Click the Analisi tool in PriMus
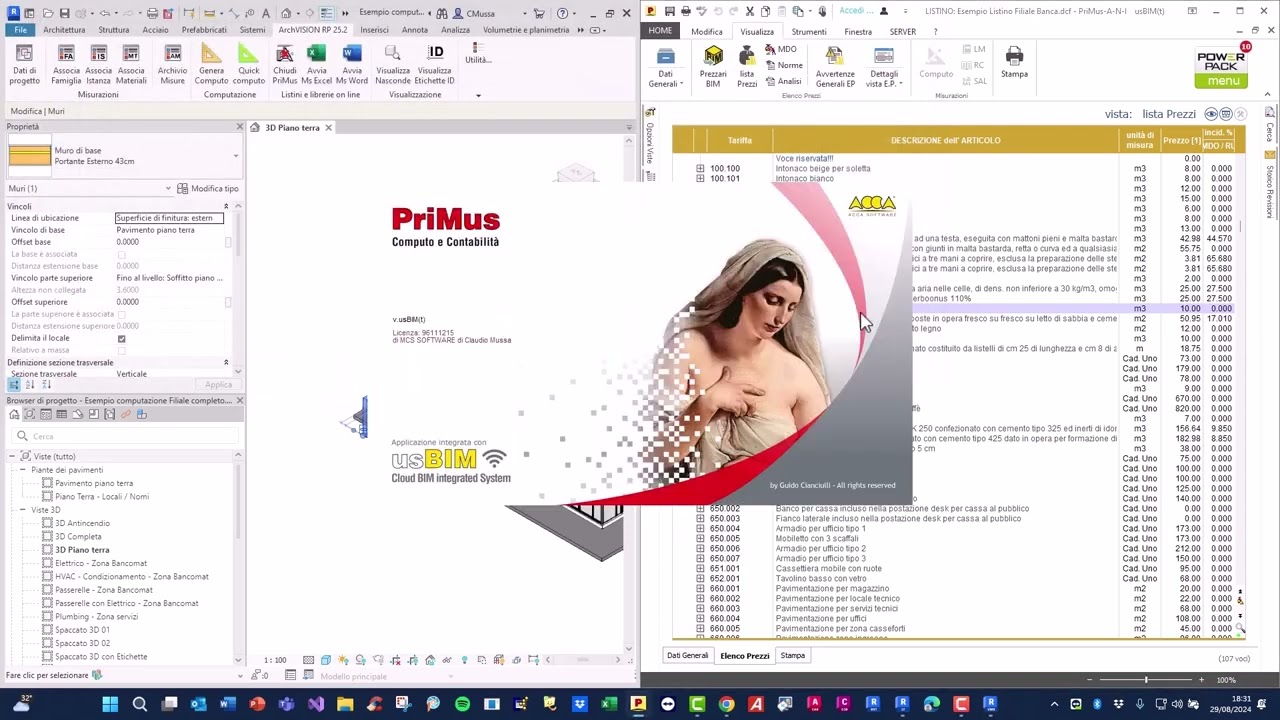Screen dimensions: 1280x720 783,81
